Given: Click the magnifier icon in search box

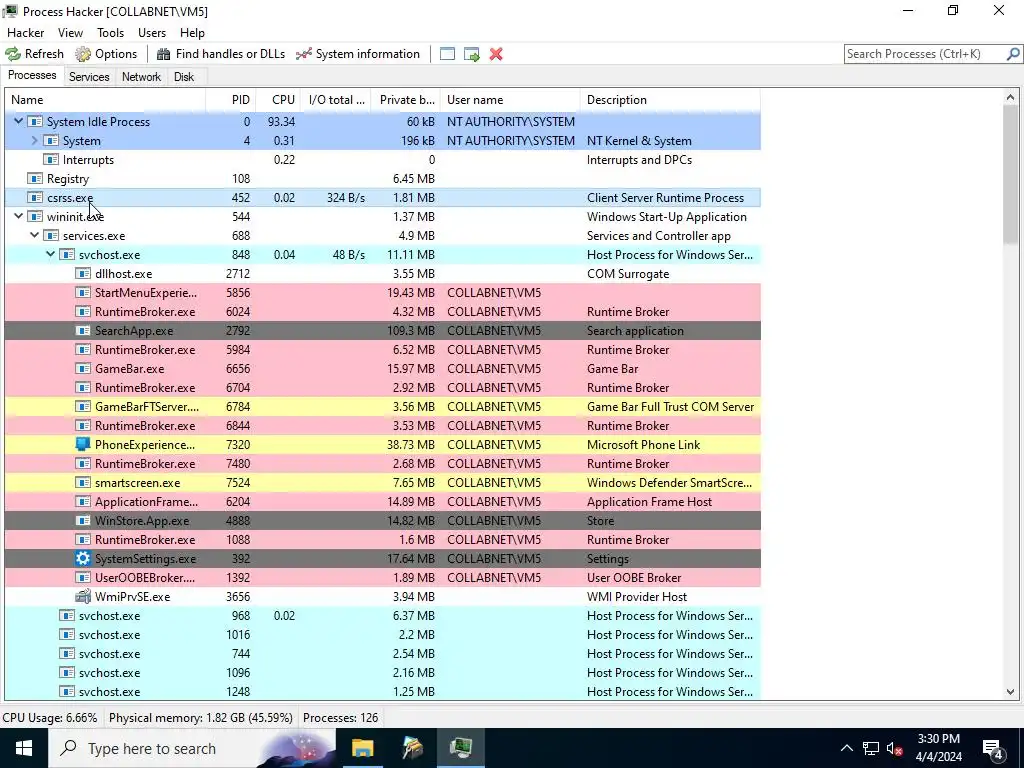Looking at the screenshot, I should [x=1013, y=54].
